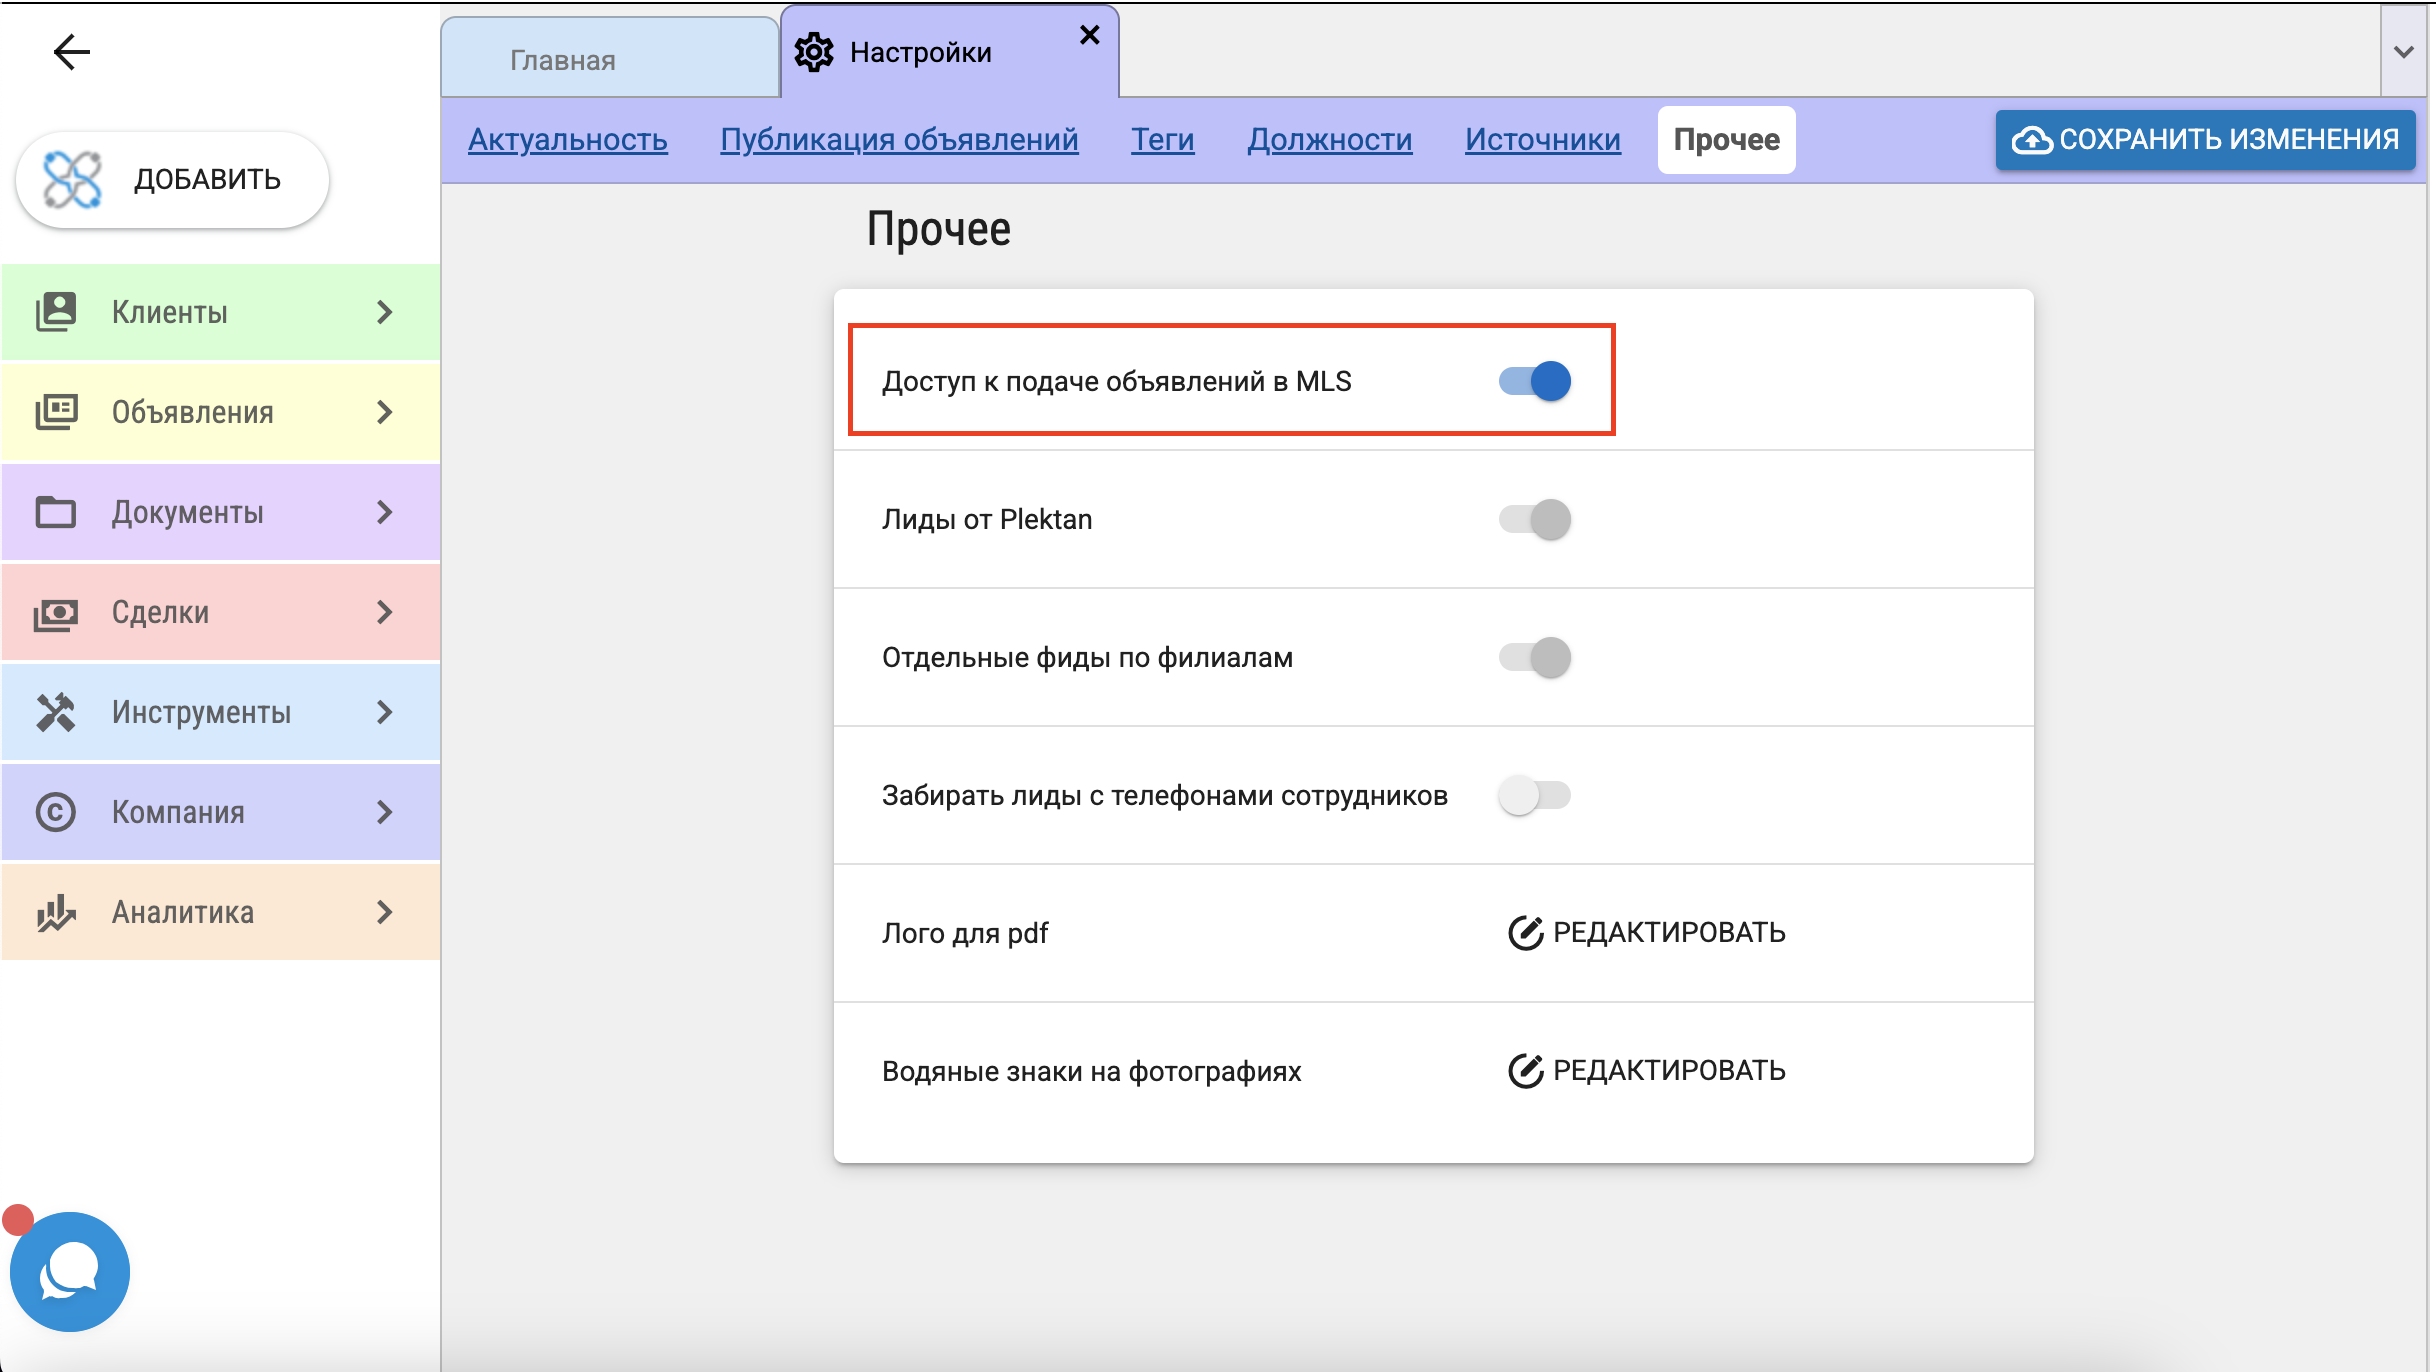Click the back arrow icon

click(x=72, y=52)
